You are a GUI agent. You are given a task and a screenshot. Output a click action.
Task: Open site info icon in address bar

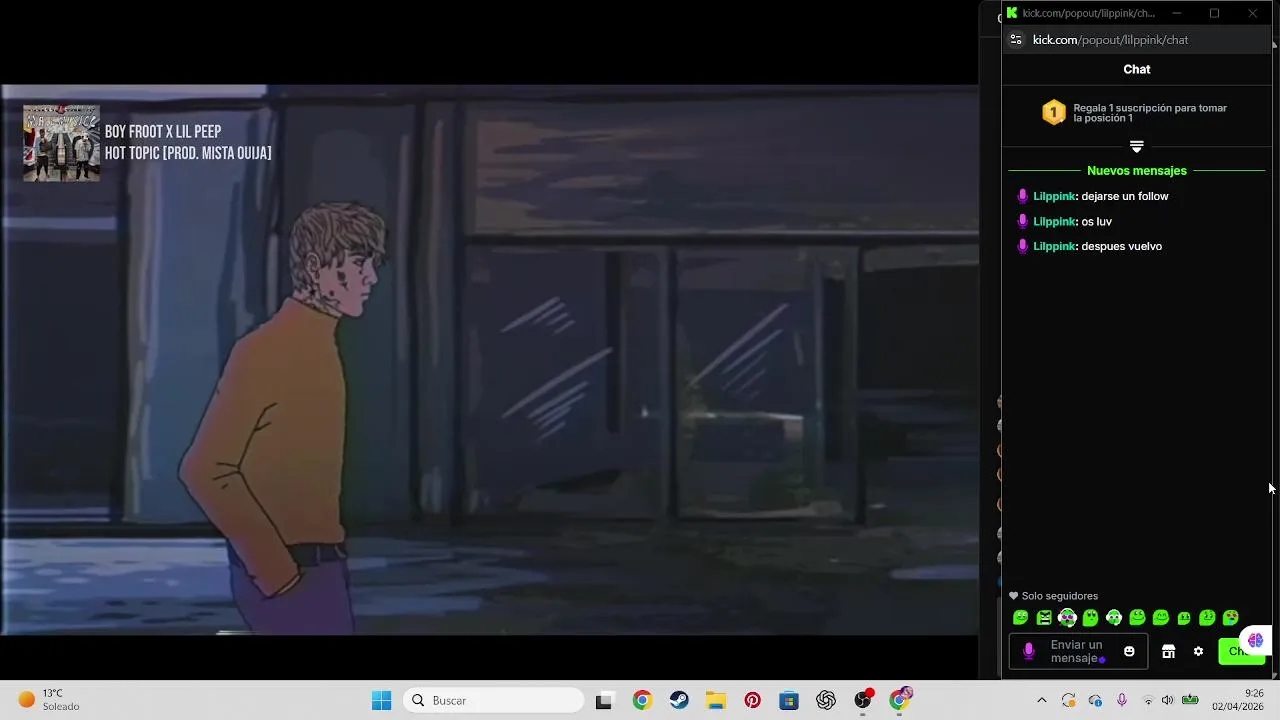point(1016,40)
